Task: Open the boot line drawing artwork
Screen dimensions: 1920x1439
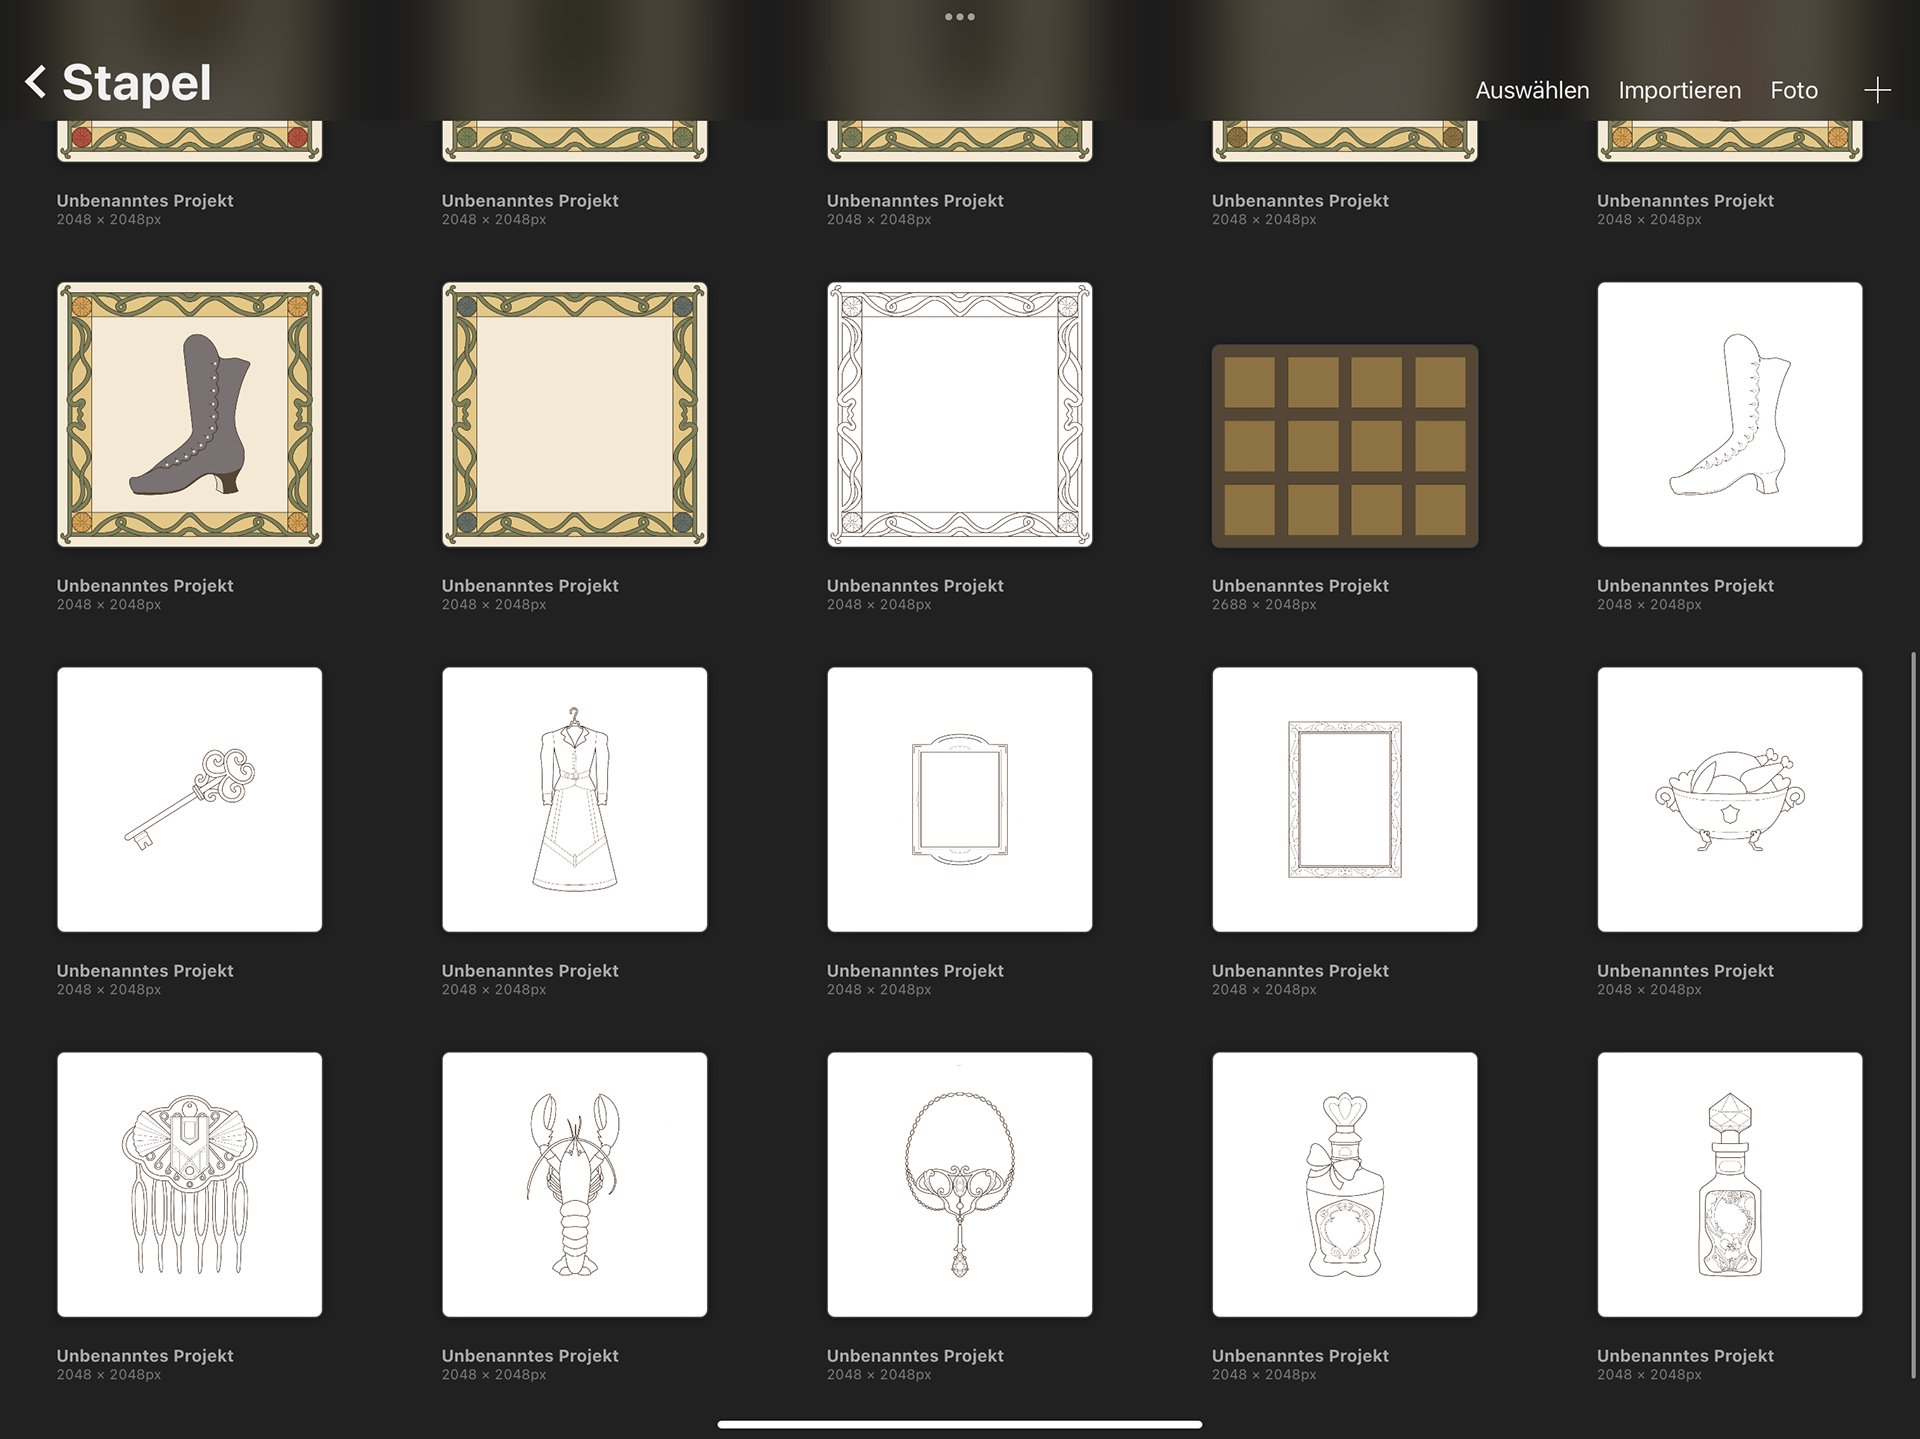Action: [x=1729, y=414]
